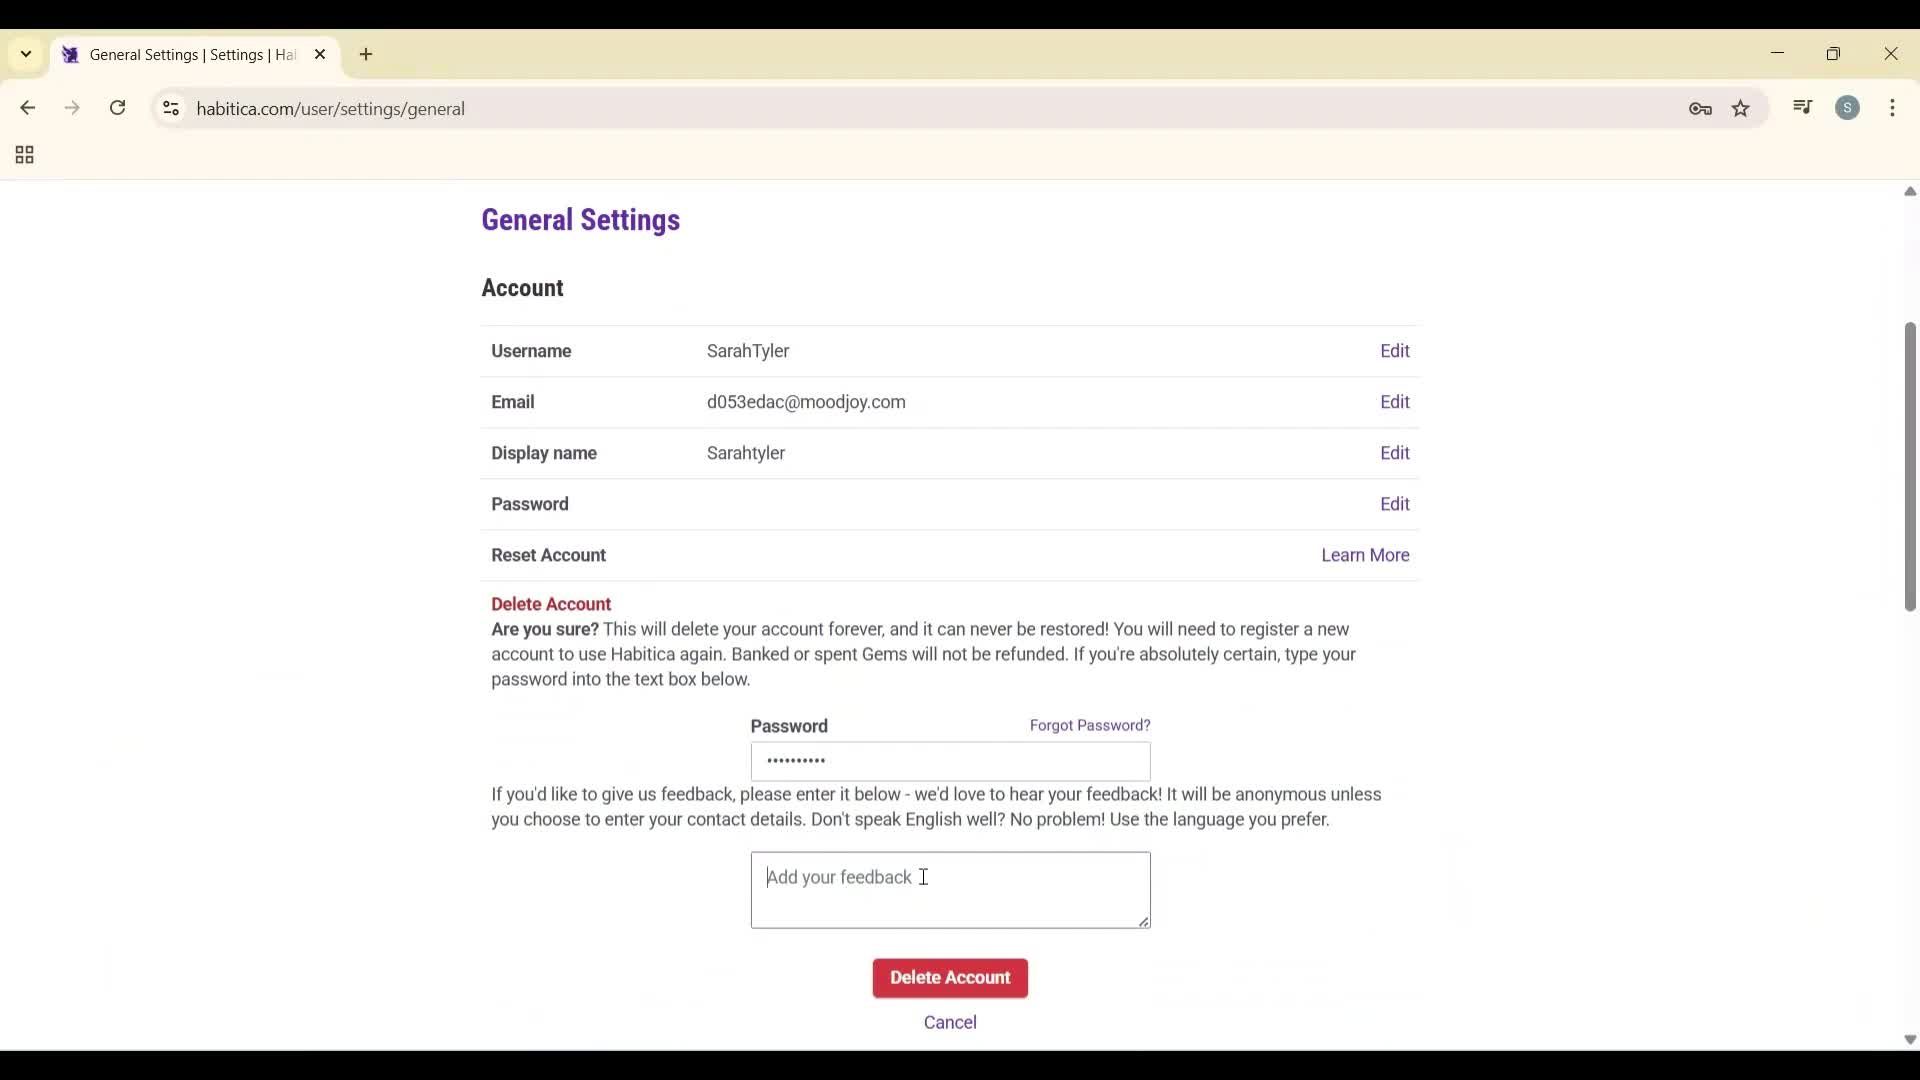Screen dimensions: 1920x1080
Task: Click Learn More for Reset Account
Action: pos(1364,555)
